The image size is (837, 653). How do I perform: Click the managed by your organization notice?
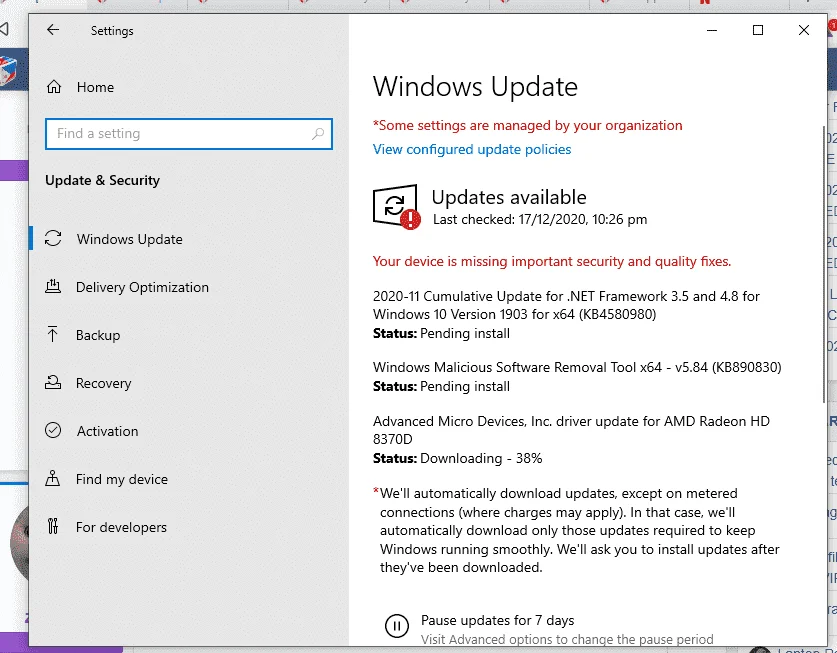pyautogui.click(x=527, y=125)
